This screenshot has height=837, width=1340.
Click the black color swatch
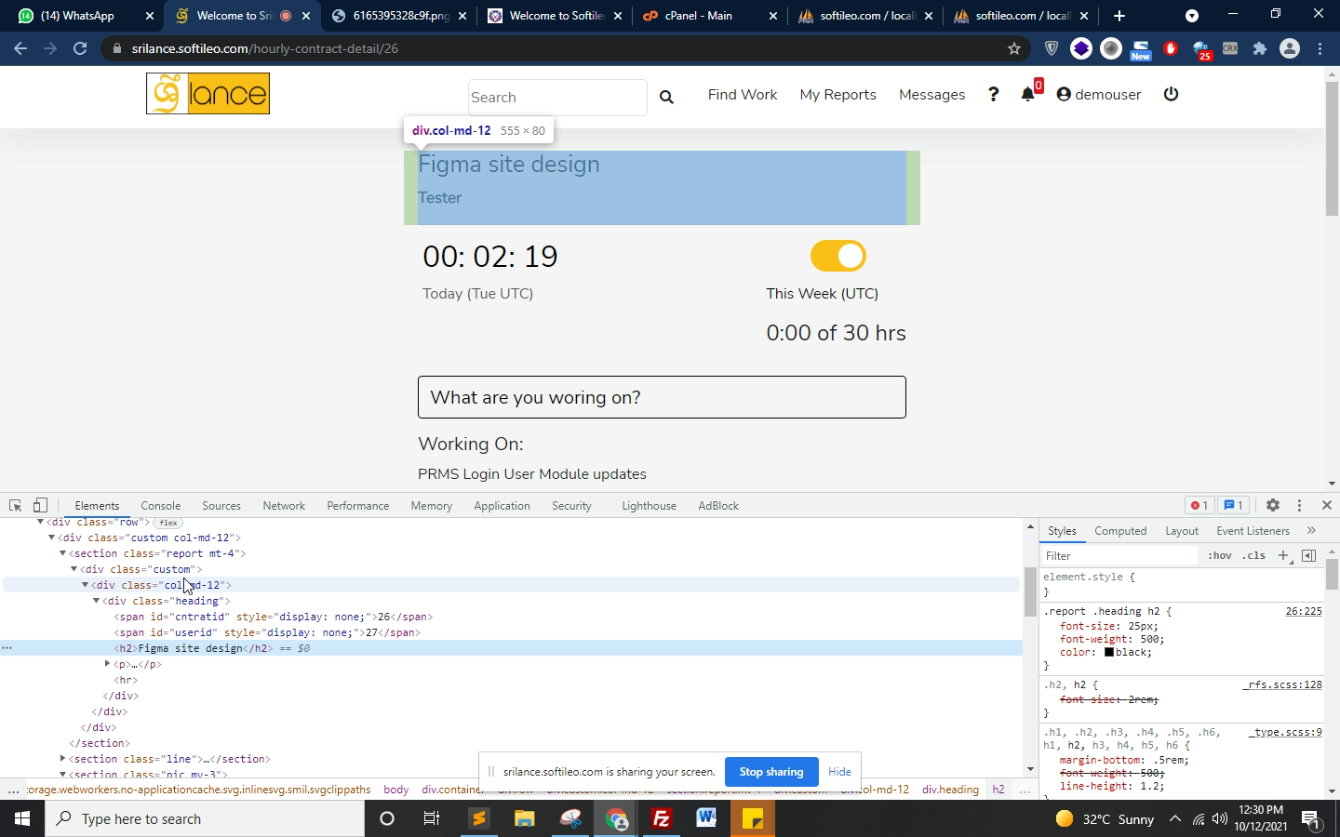[x=1109, y=653]
